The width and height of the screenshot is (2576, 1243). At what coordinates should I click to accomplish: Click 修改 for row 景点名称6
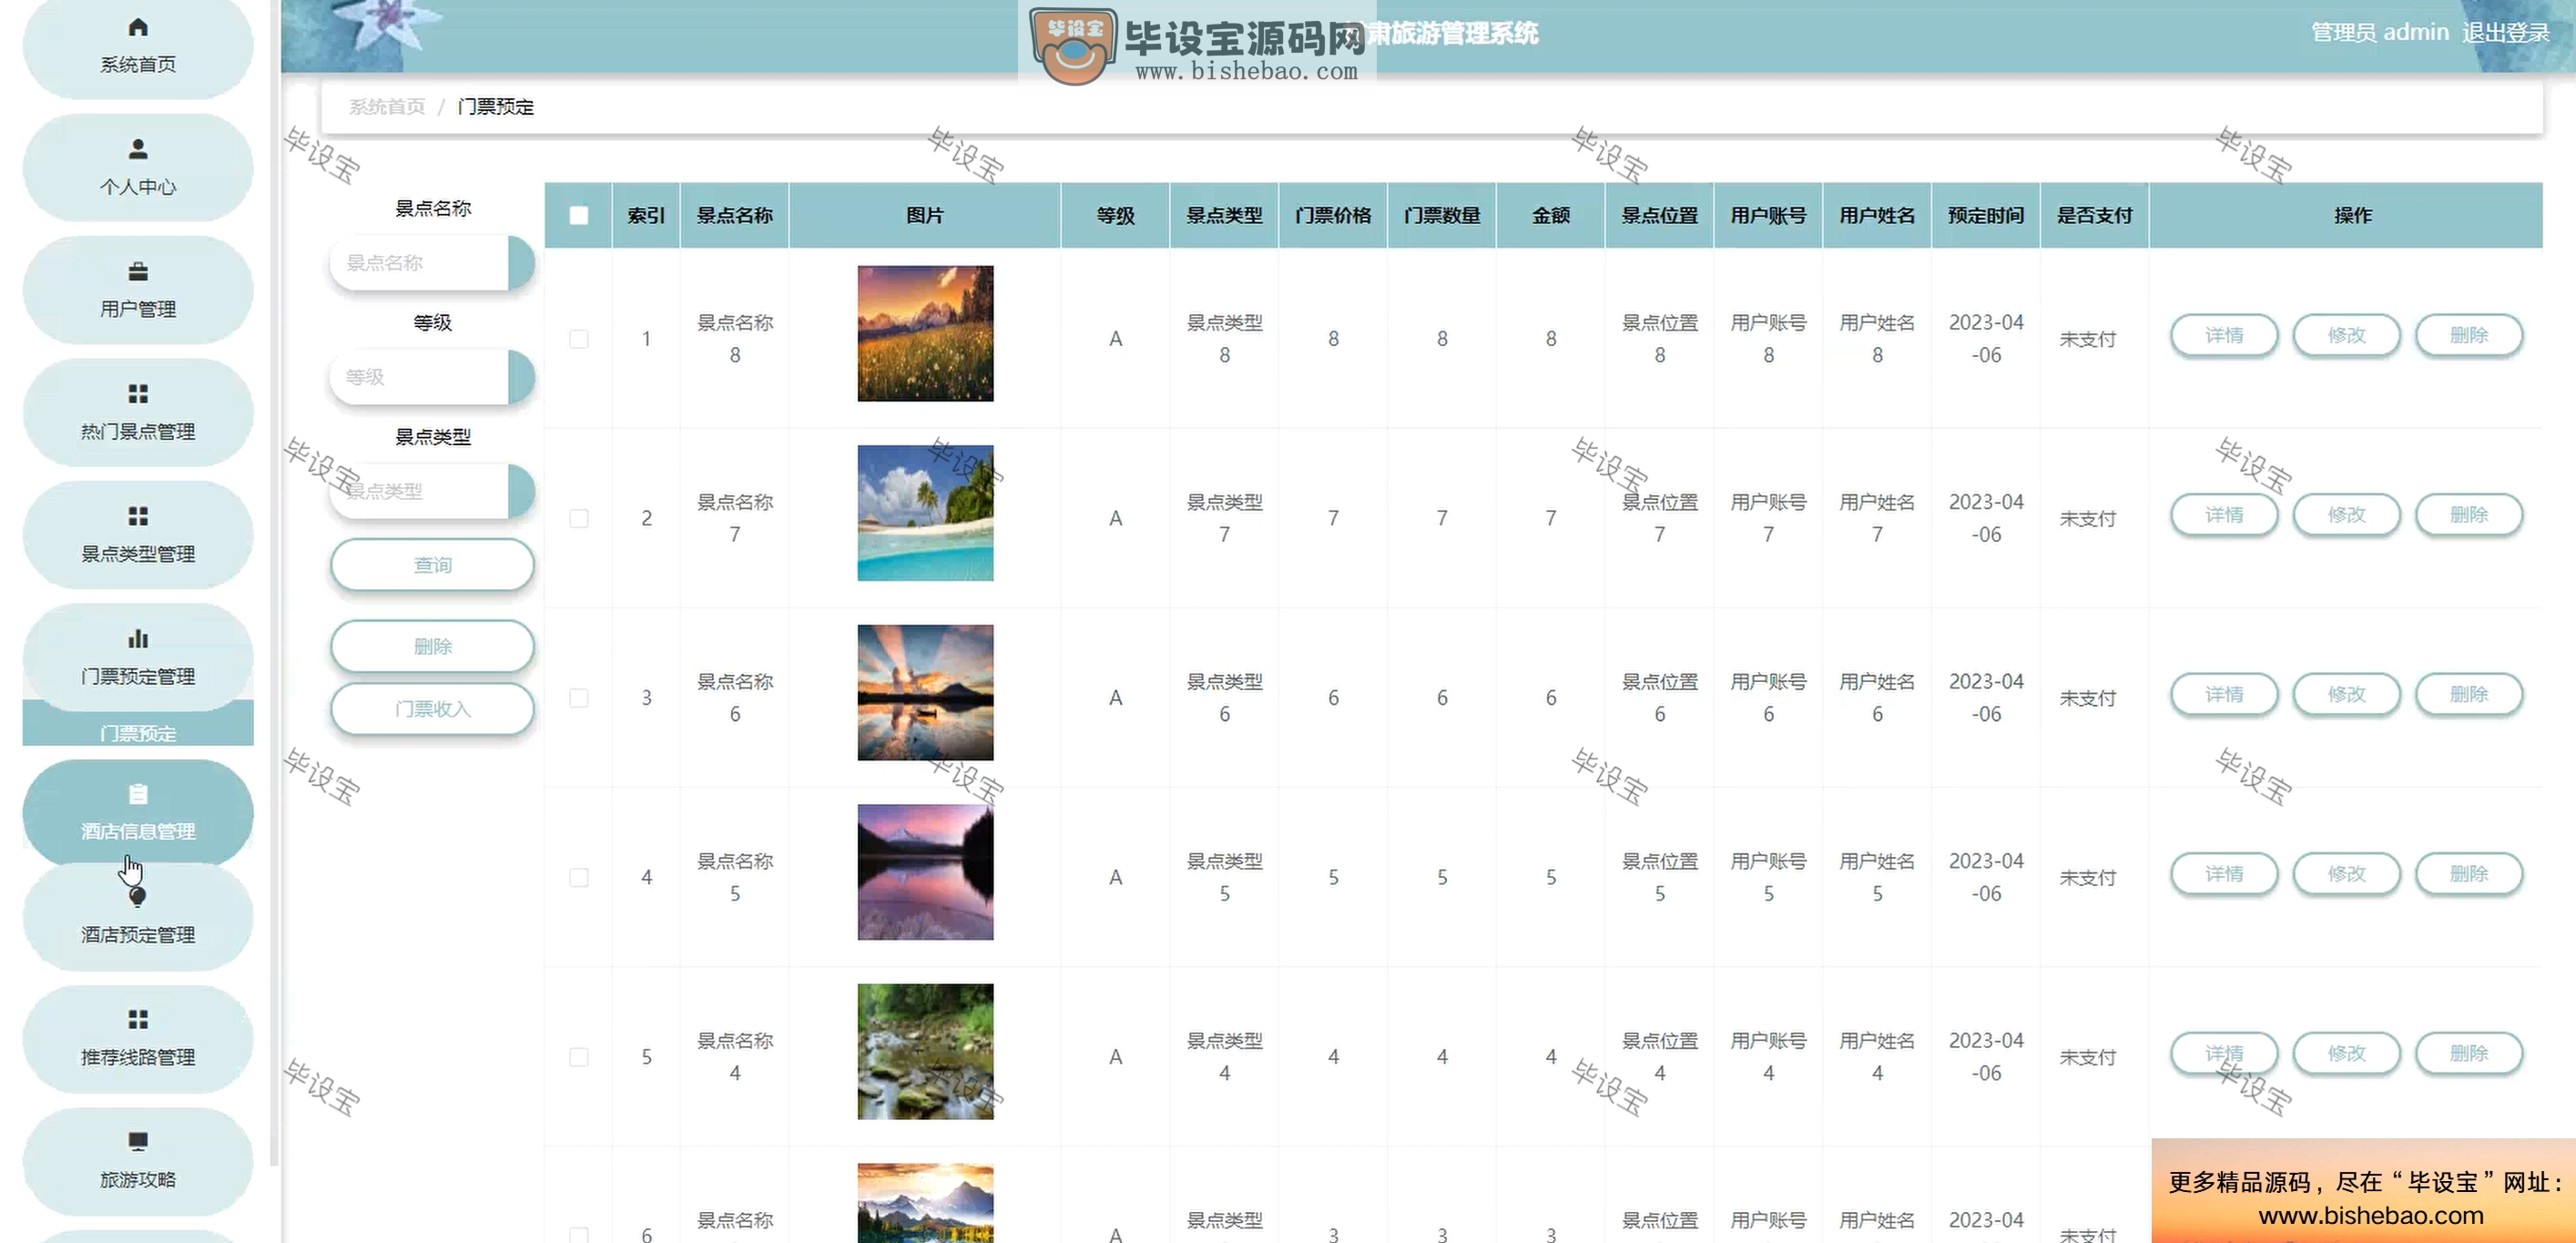(2346, 694)
